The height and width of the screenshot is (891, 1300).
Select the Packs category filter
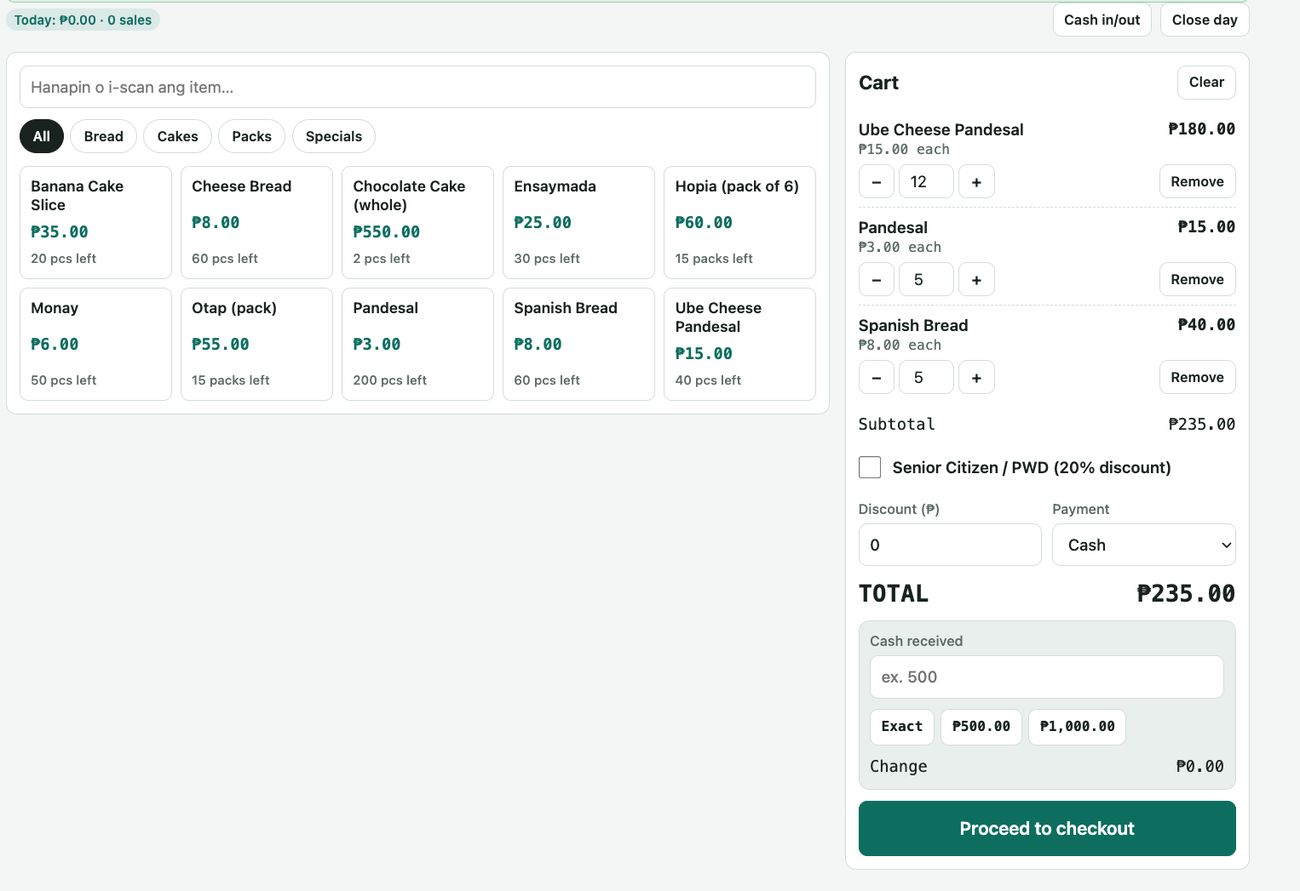pos(252,136)
